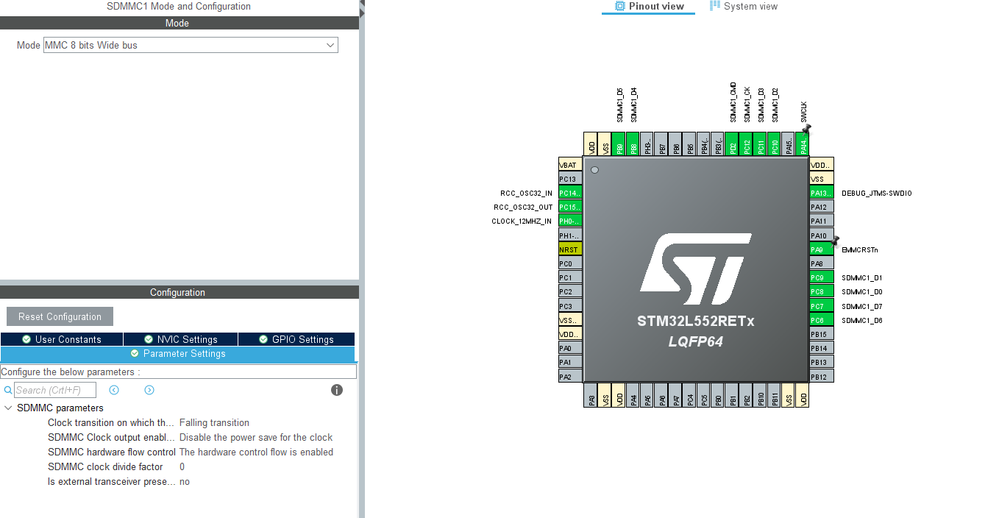The height and width of the screenshot is (518, 999).
Task: Click the PB8 pin on chip
Action: [x=632, y=145]
